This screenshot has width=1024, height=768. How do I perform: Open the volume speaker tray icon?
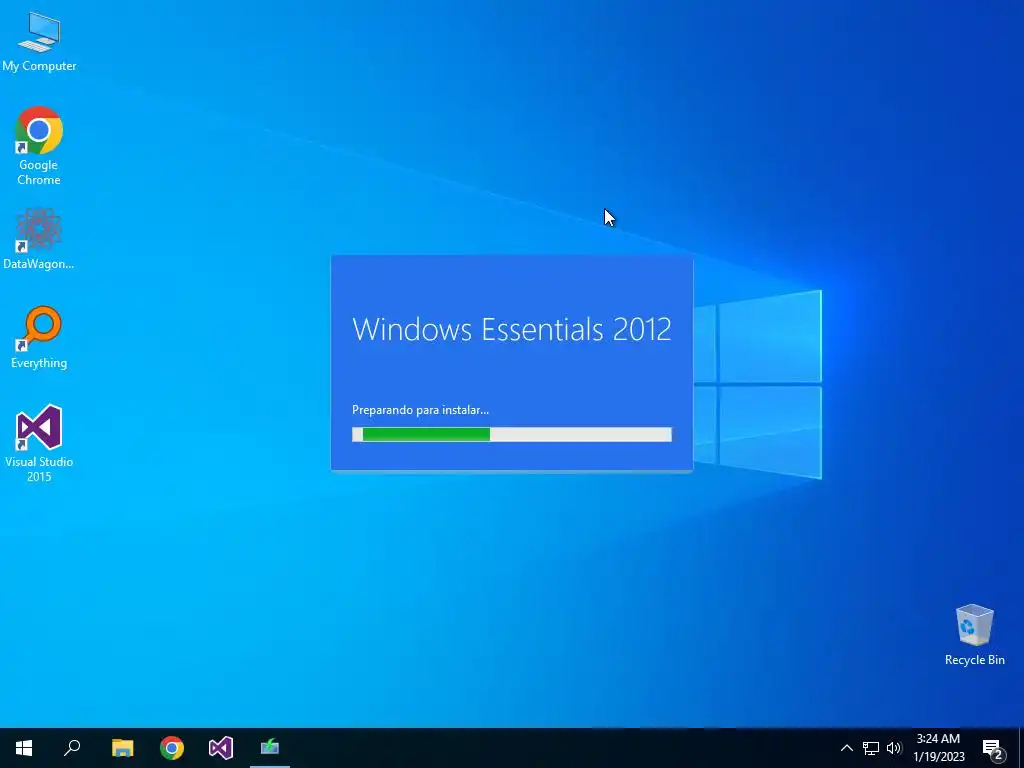click(x=894, y=748)
